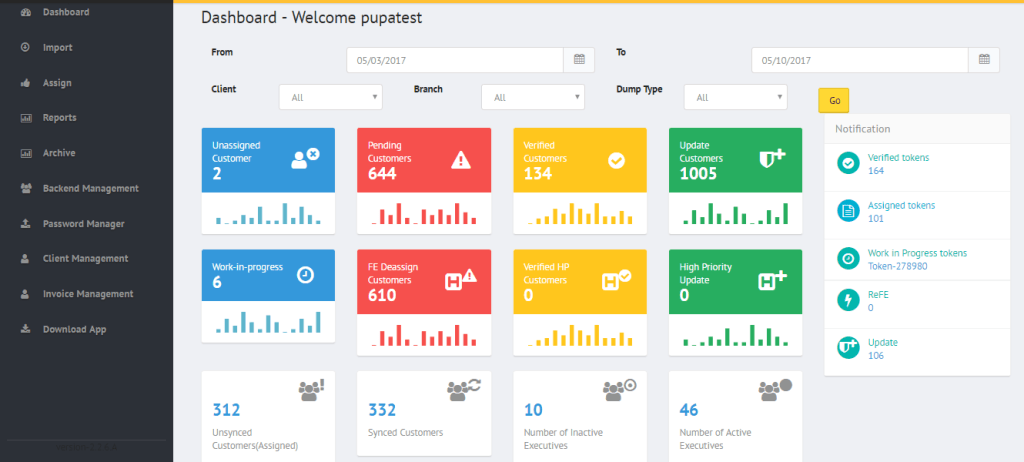The width and height of the screenshot is (1024, 462).
Task: Click the Download App download icon
Action: tap(25, 329)
